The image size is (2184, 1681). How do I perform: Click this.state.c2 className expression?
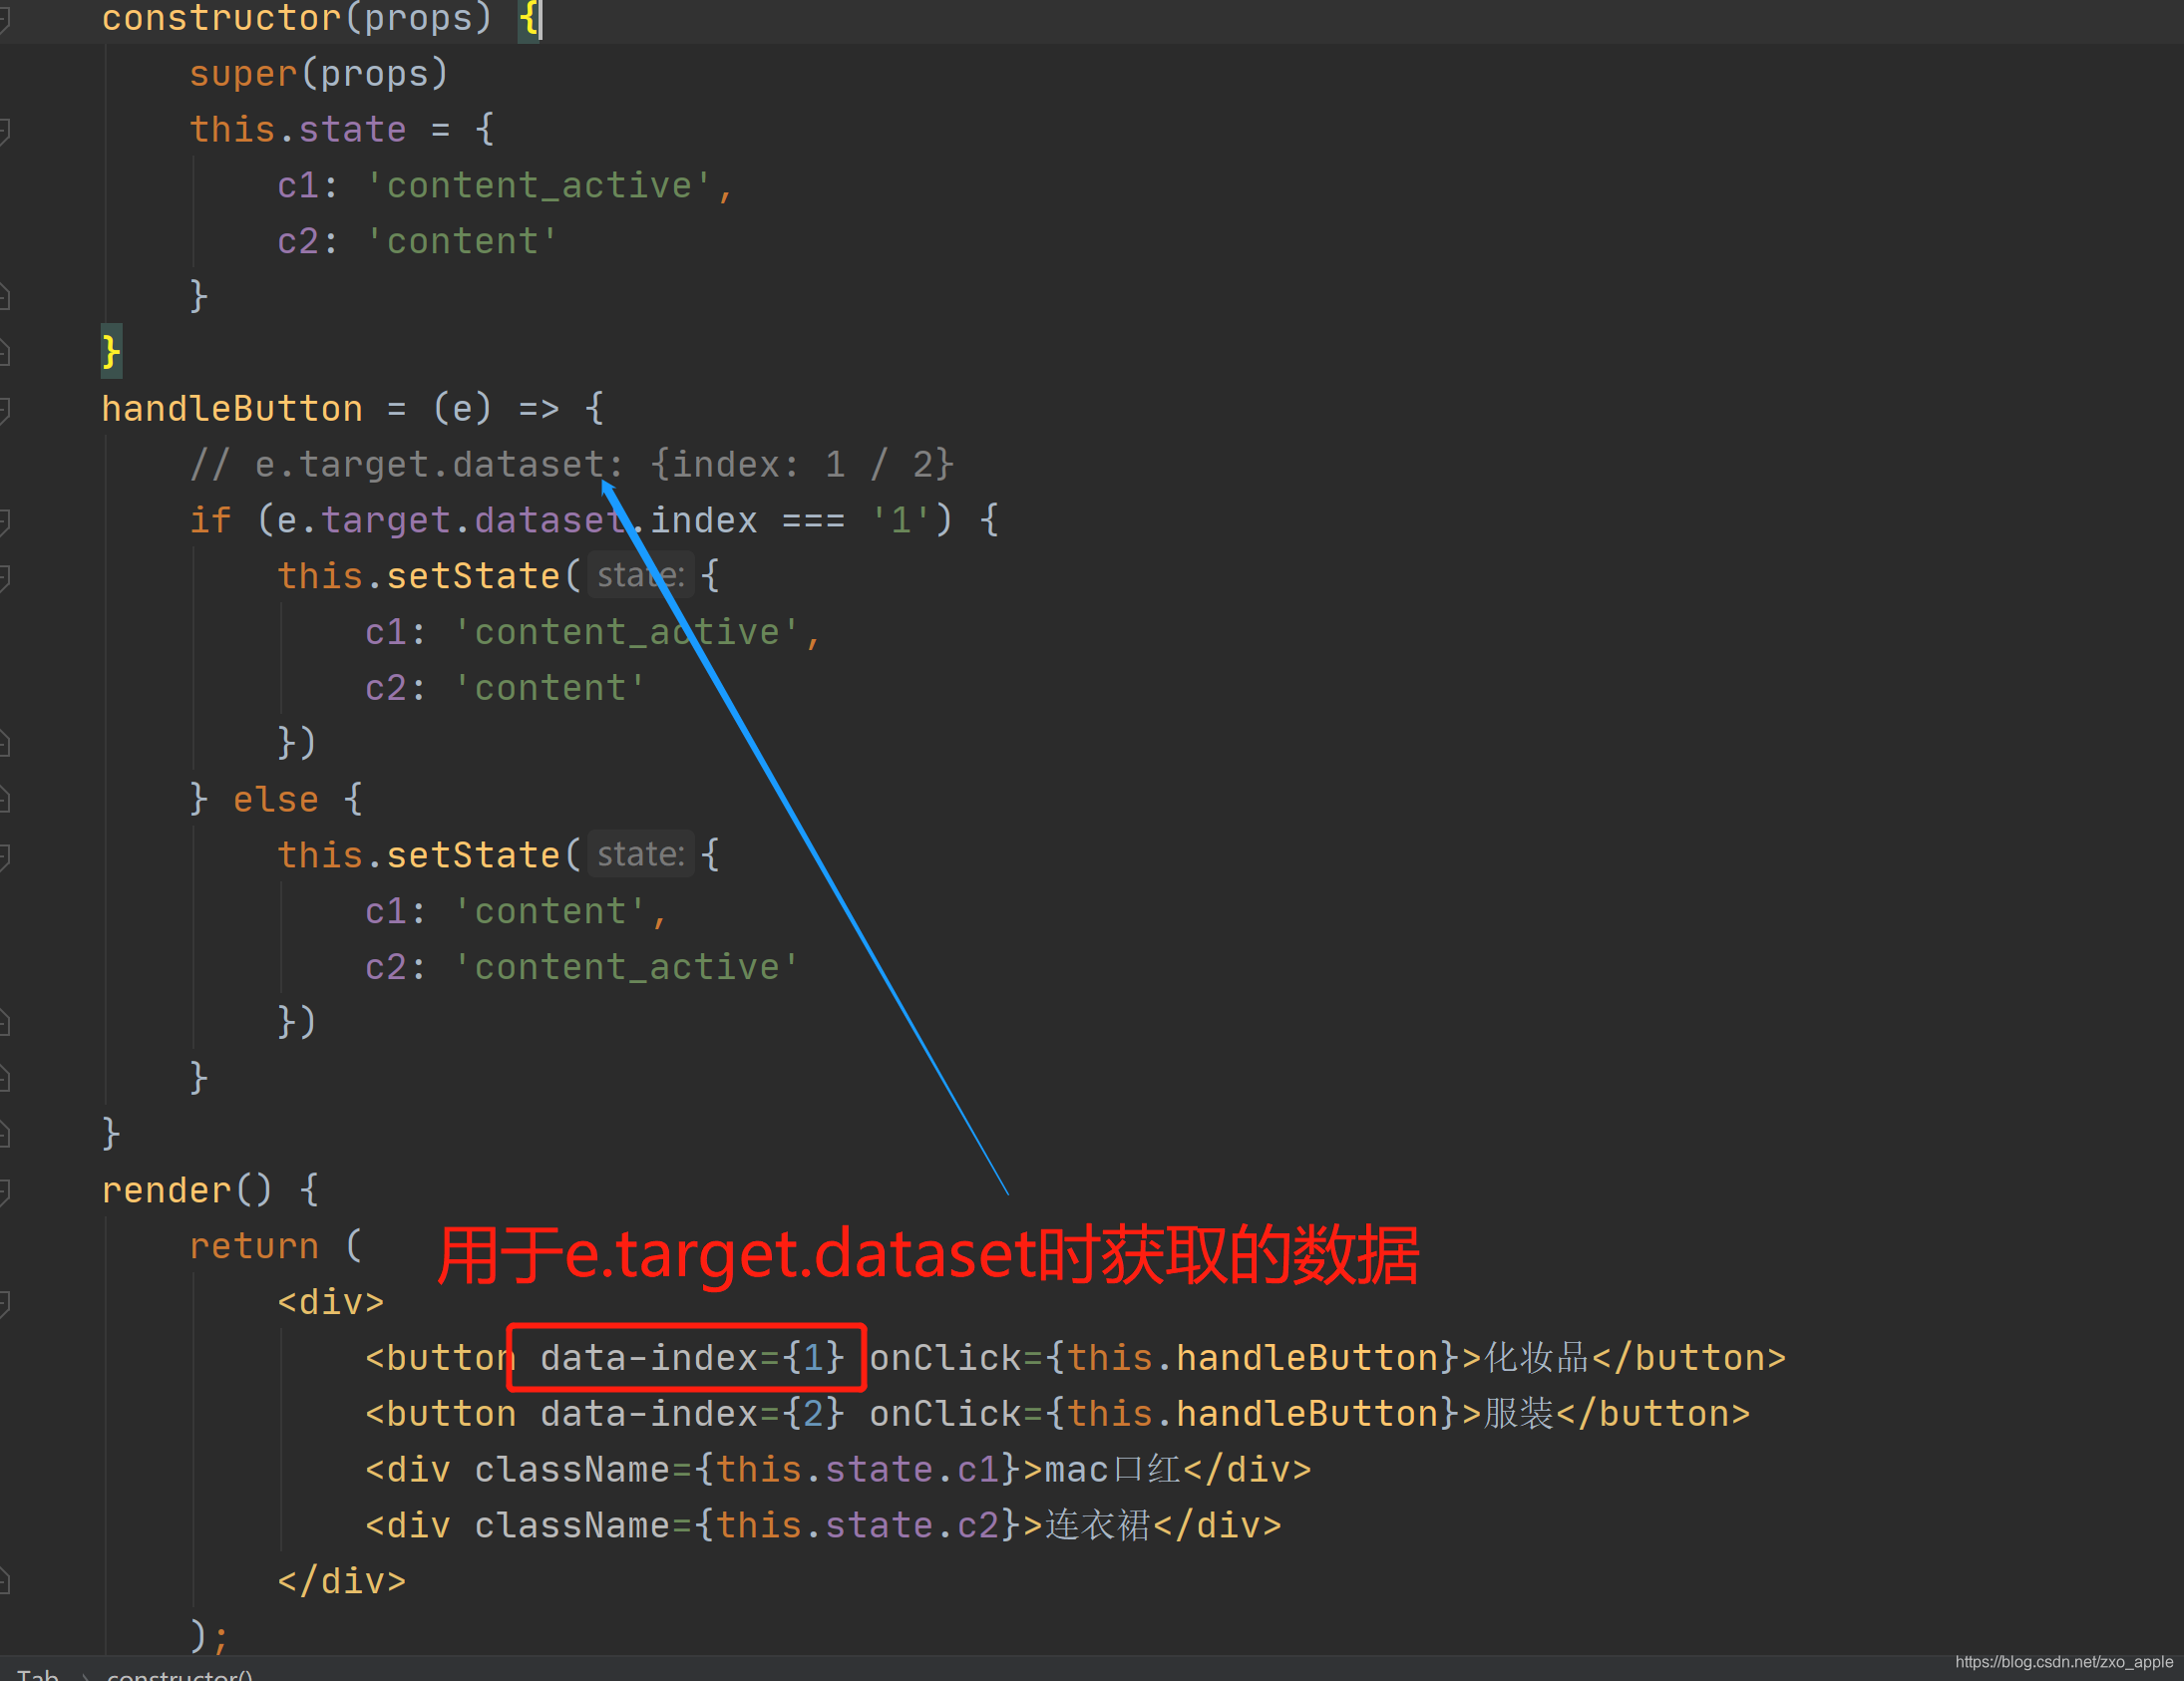(858, 1526)
